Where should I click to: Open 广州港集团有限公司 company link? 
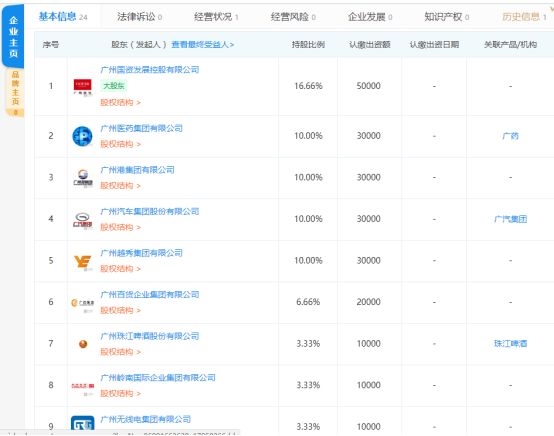[137, 170]
